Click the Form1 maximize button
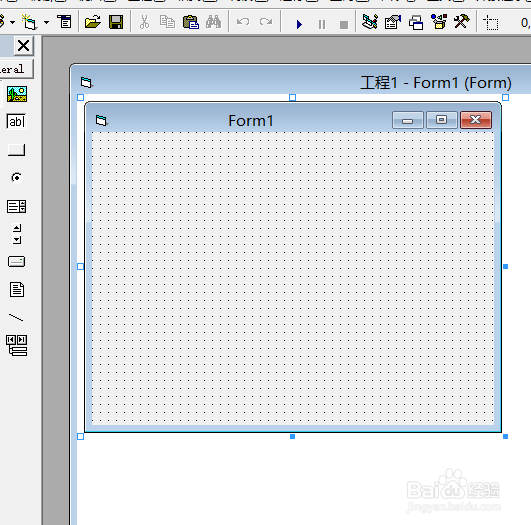This screenshot has width=531, height=525. click(442, 120)
